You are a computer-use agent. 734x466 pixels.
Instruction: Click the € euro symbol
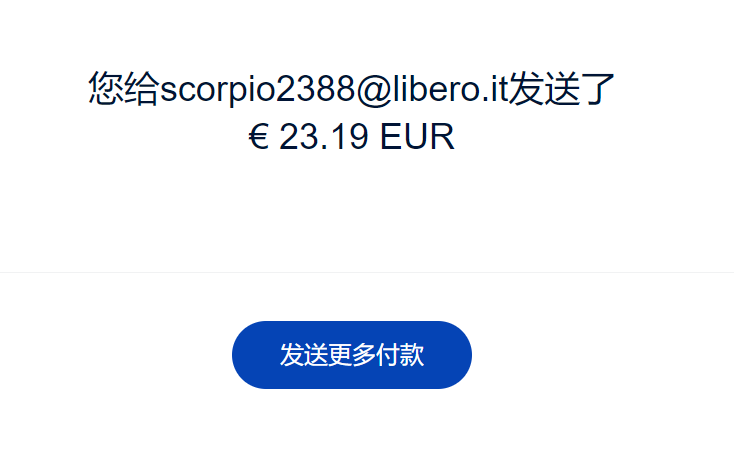click(258, 137)
